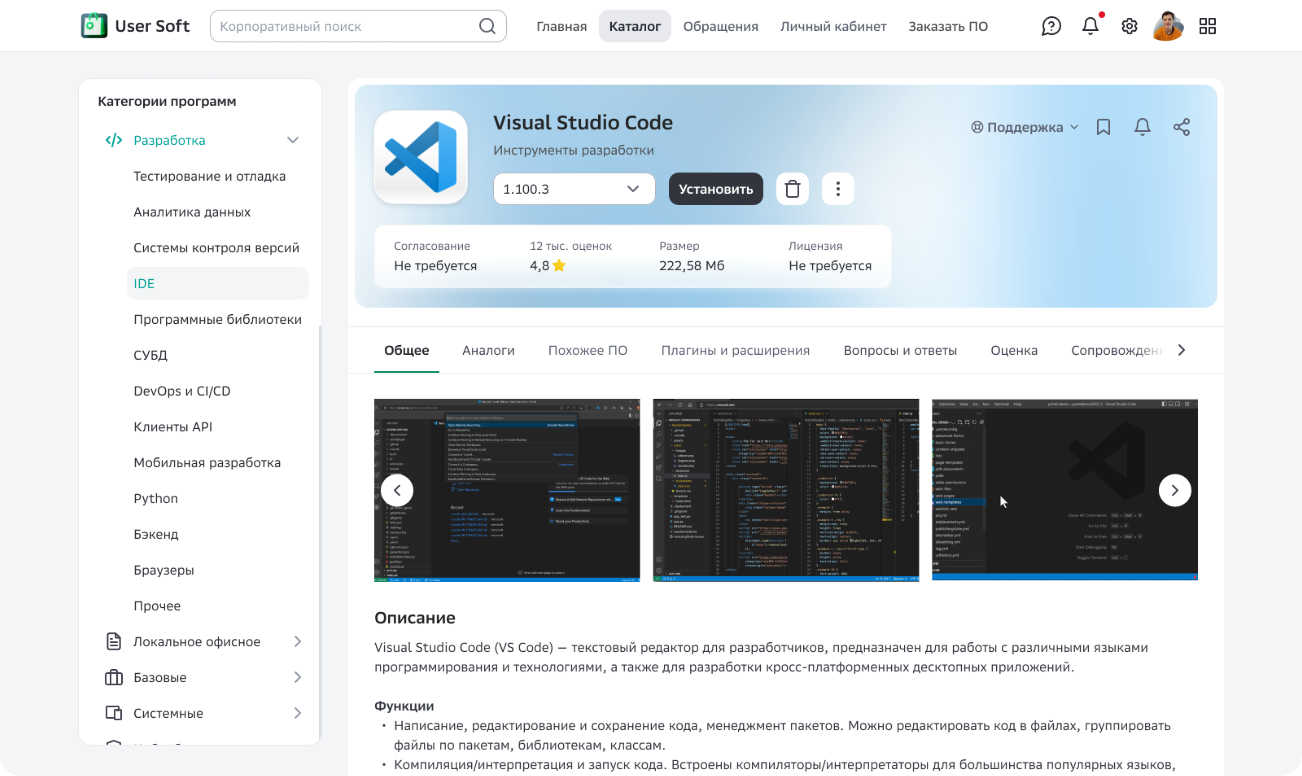Open notifications bell in top bar
1302x776 pixels.
click(1090, 26)
